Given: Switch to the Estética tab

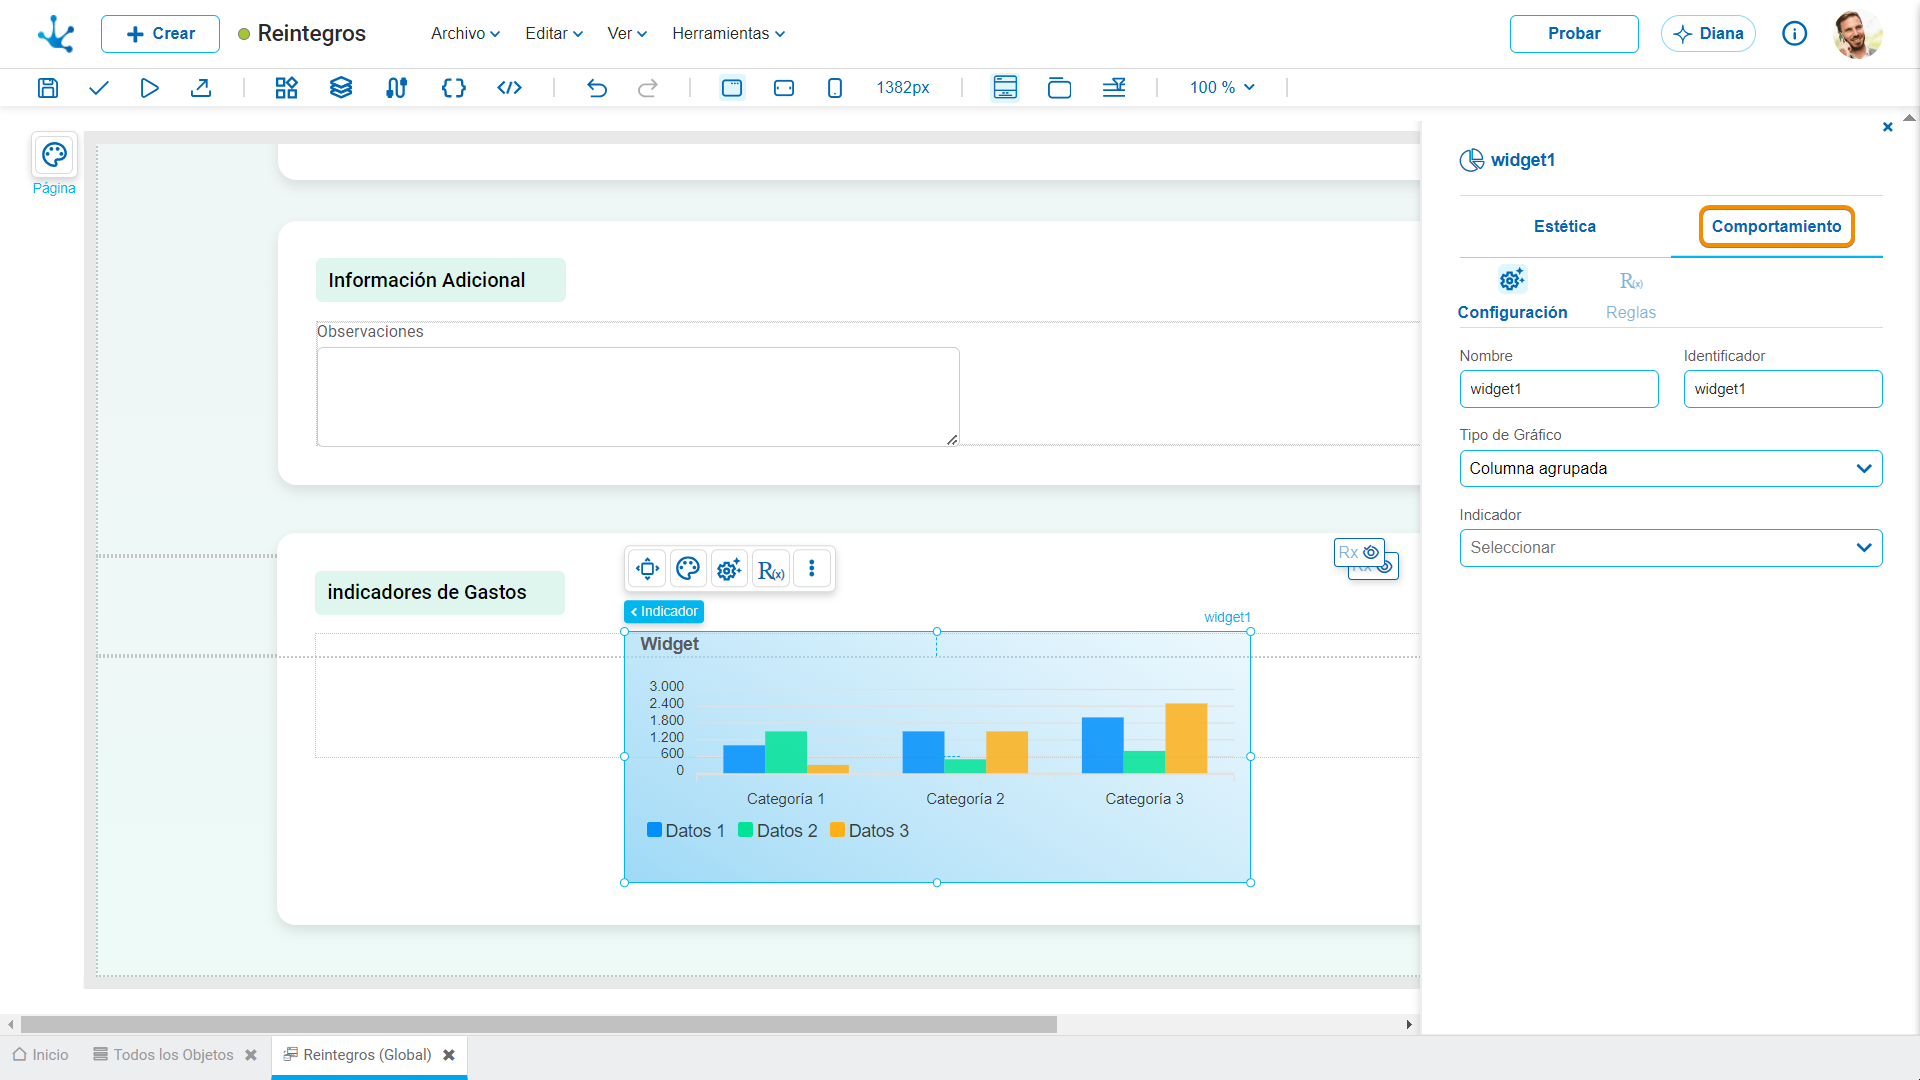Looking at the screenshot, I should [1565, 227].
